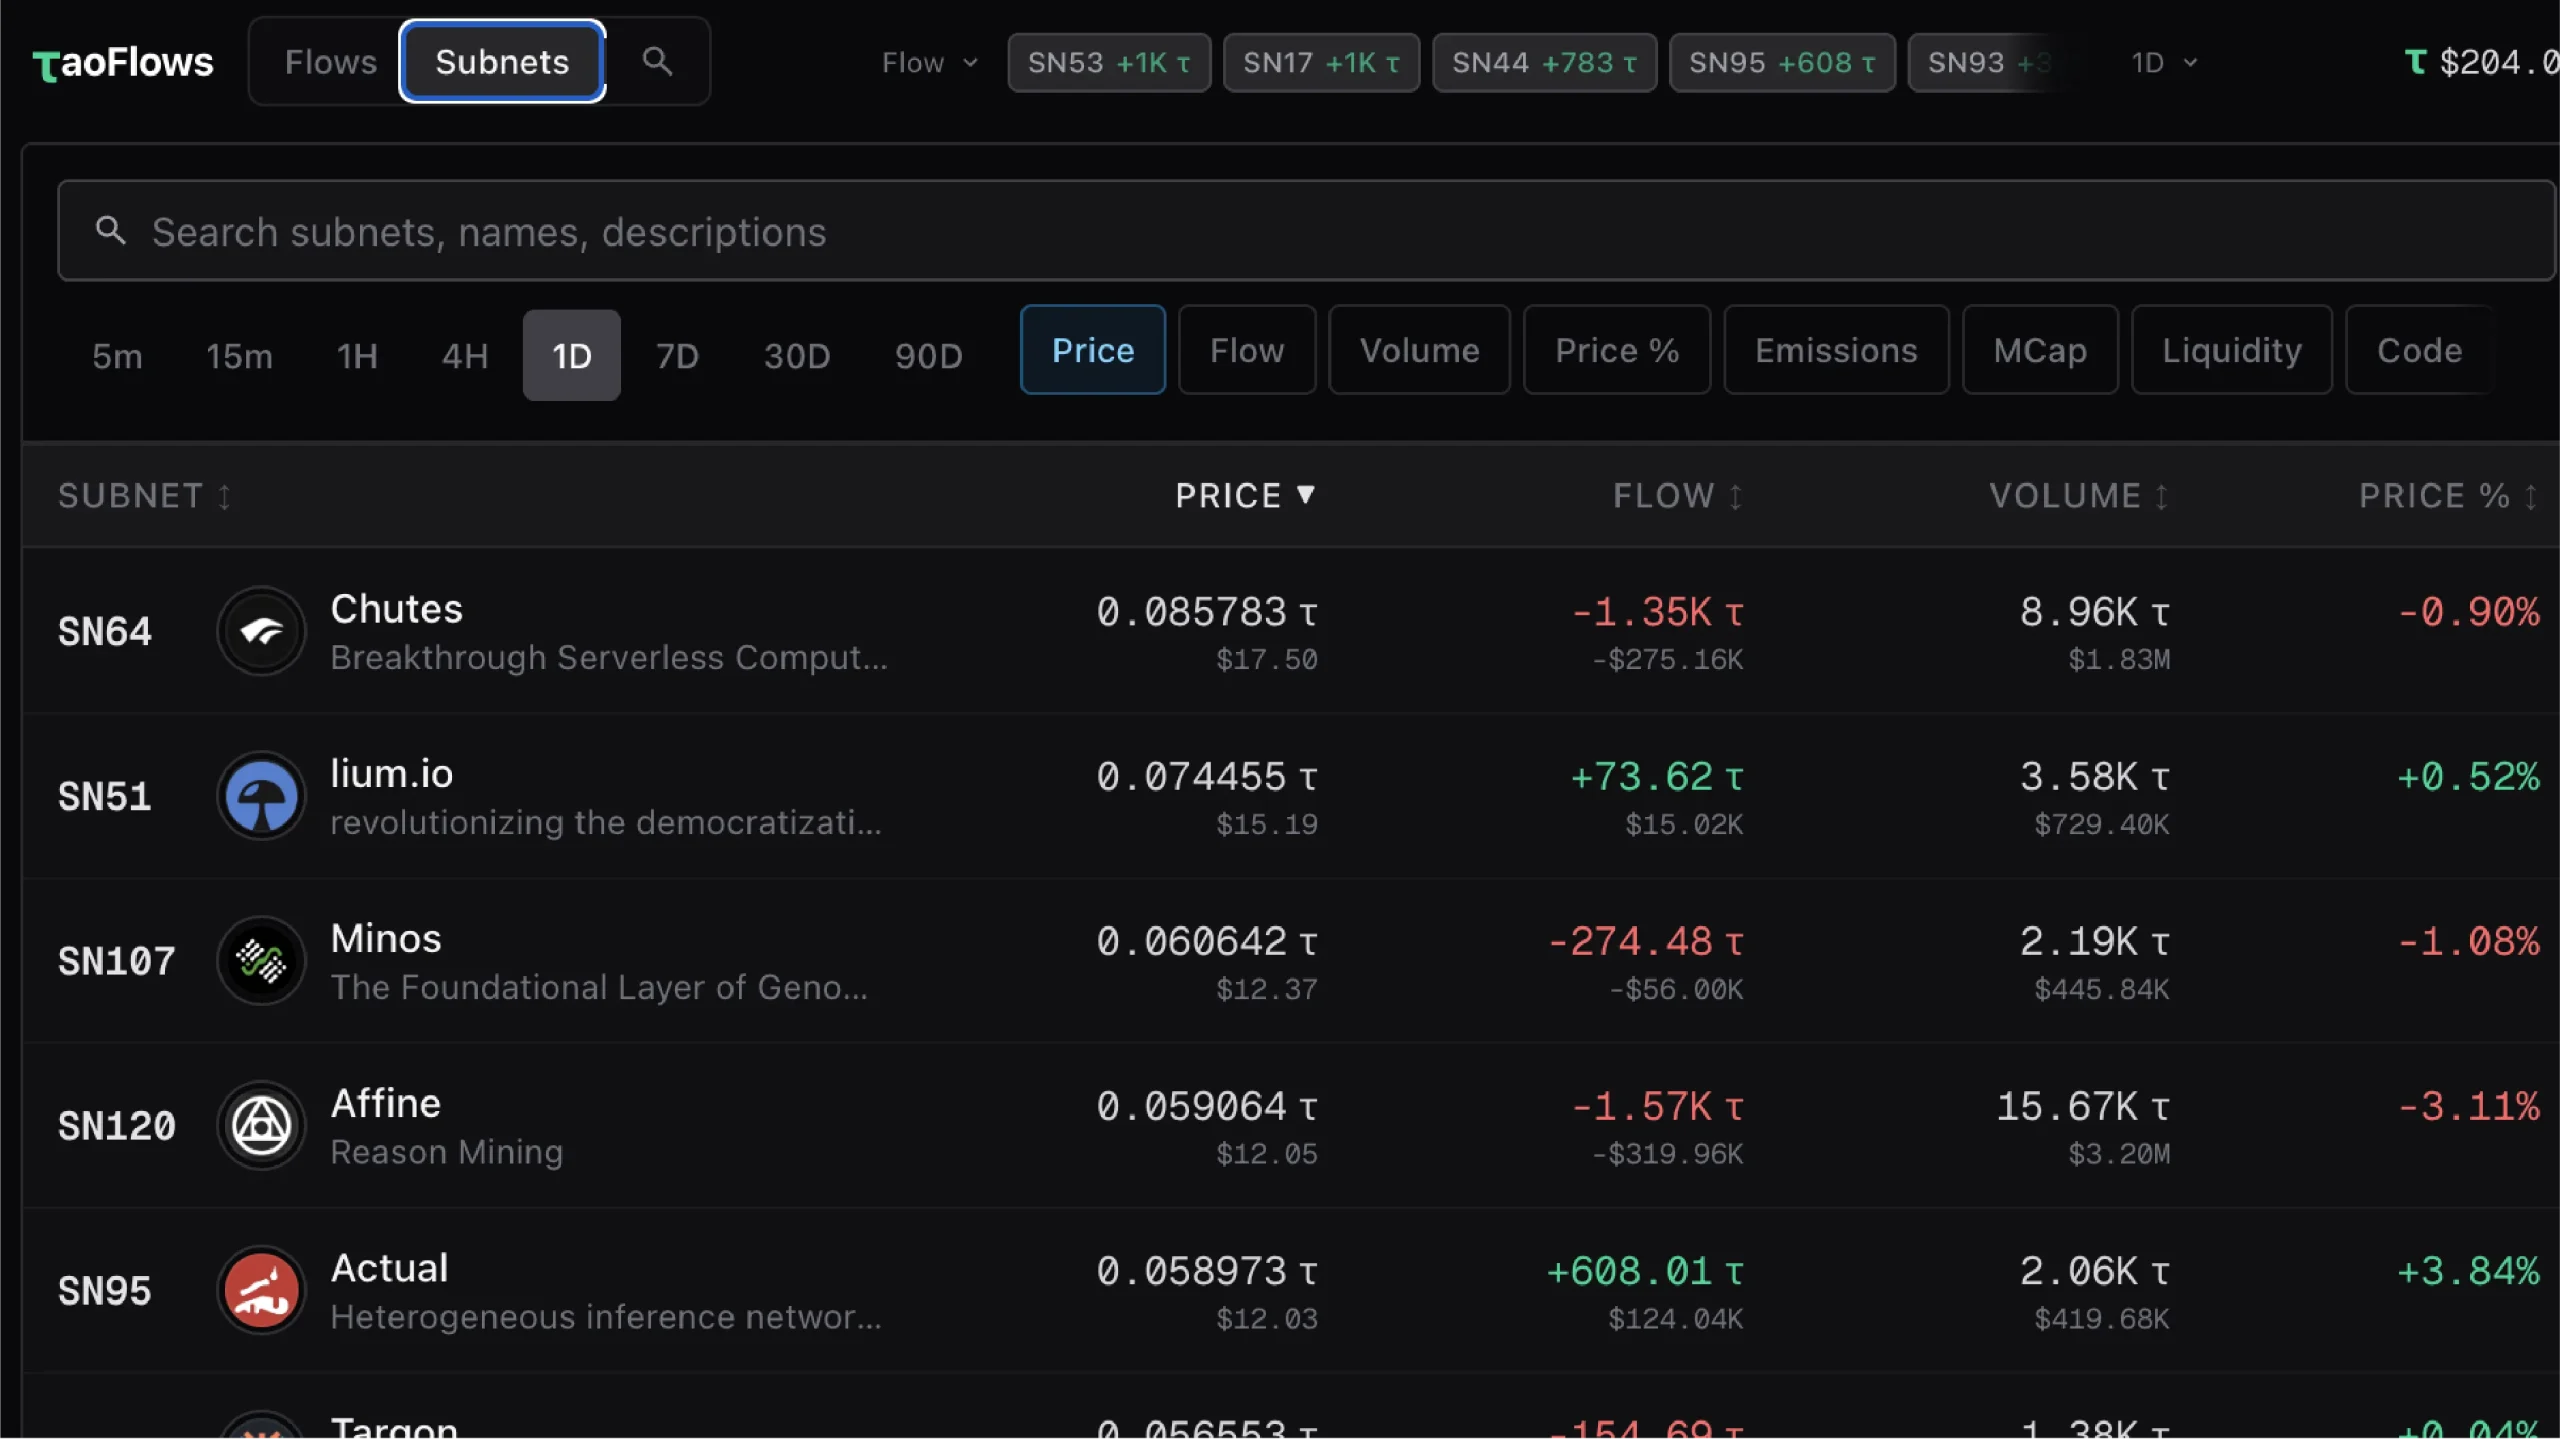This screenshot has width=2560, height=1439.
Task: Toggle the Price % column filter button
Action: point(1617,350)
